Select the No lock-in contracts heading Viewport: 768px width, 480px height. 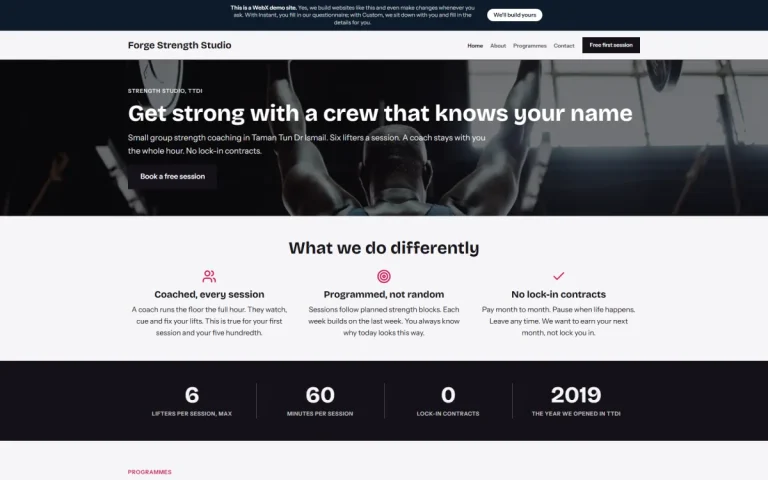point(558,294)
